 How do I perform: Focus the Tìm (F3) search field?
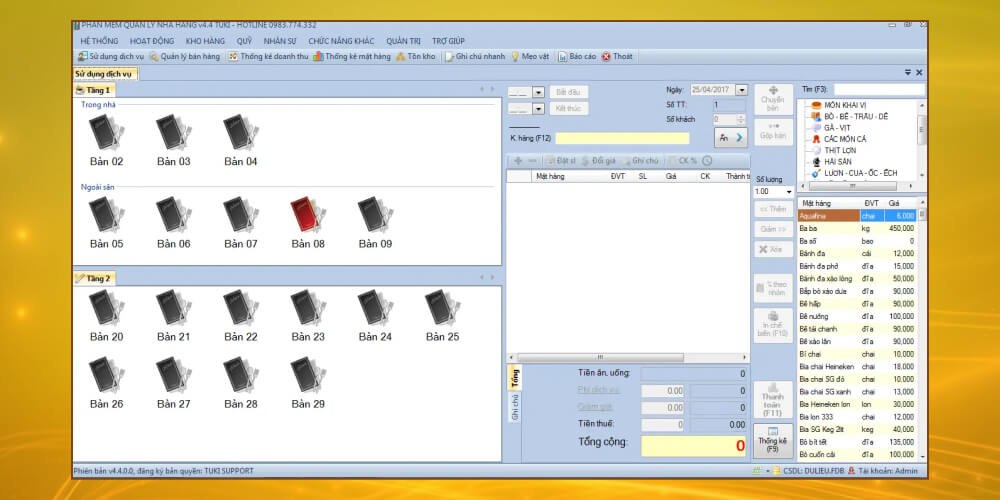point(878,90)
